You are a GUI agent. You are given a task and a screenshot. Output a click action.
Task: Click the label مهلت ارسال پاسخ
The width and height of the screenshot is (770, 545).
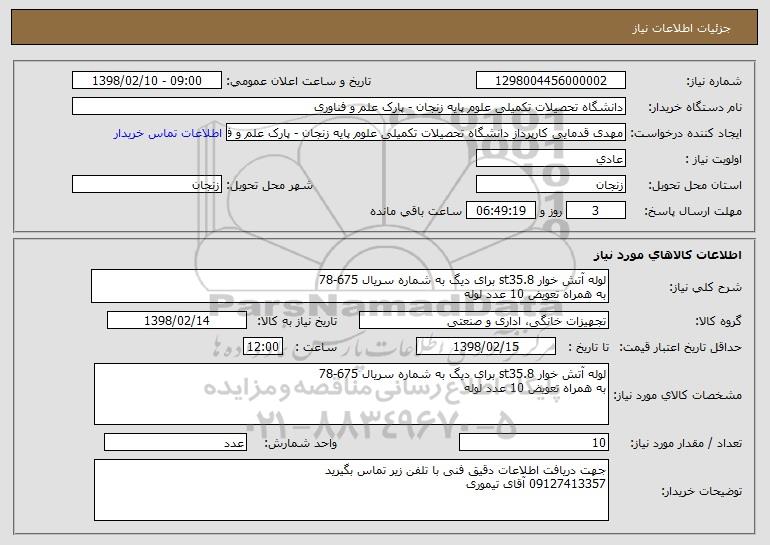(693, 212)
